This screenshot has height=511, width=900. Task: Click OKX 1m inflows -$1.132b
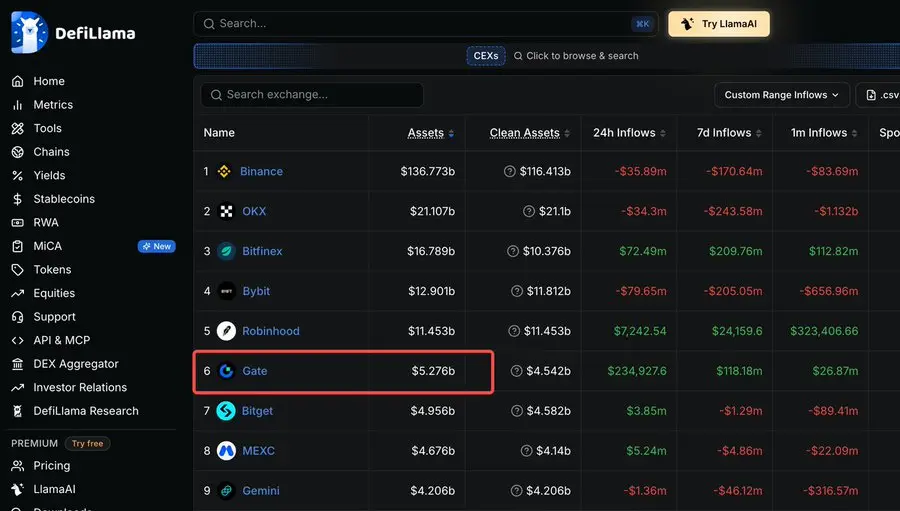click(x=836, y=211)
